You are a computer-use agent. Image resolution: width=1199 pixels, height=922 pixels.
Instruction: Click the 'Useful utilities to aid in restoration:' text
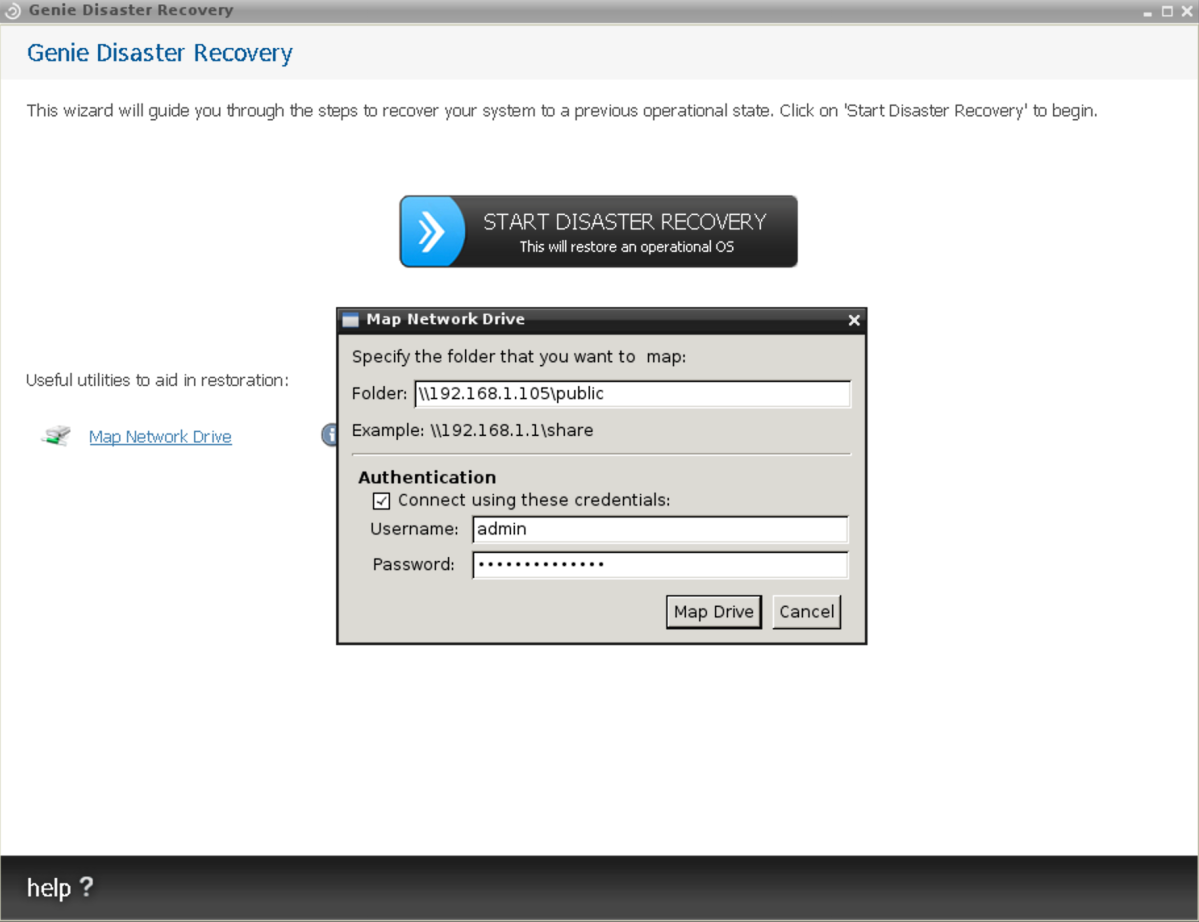(158, 380)
